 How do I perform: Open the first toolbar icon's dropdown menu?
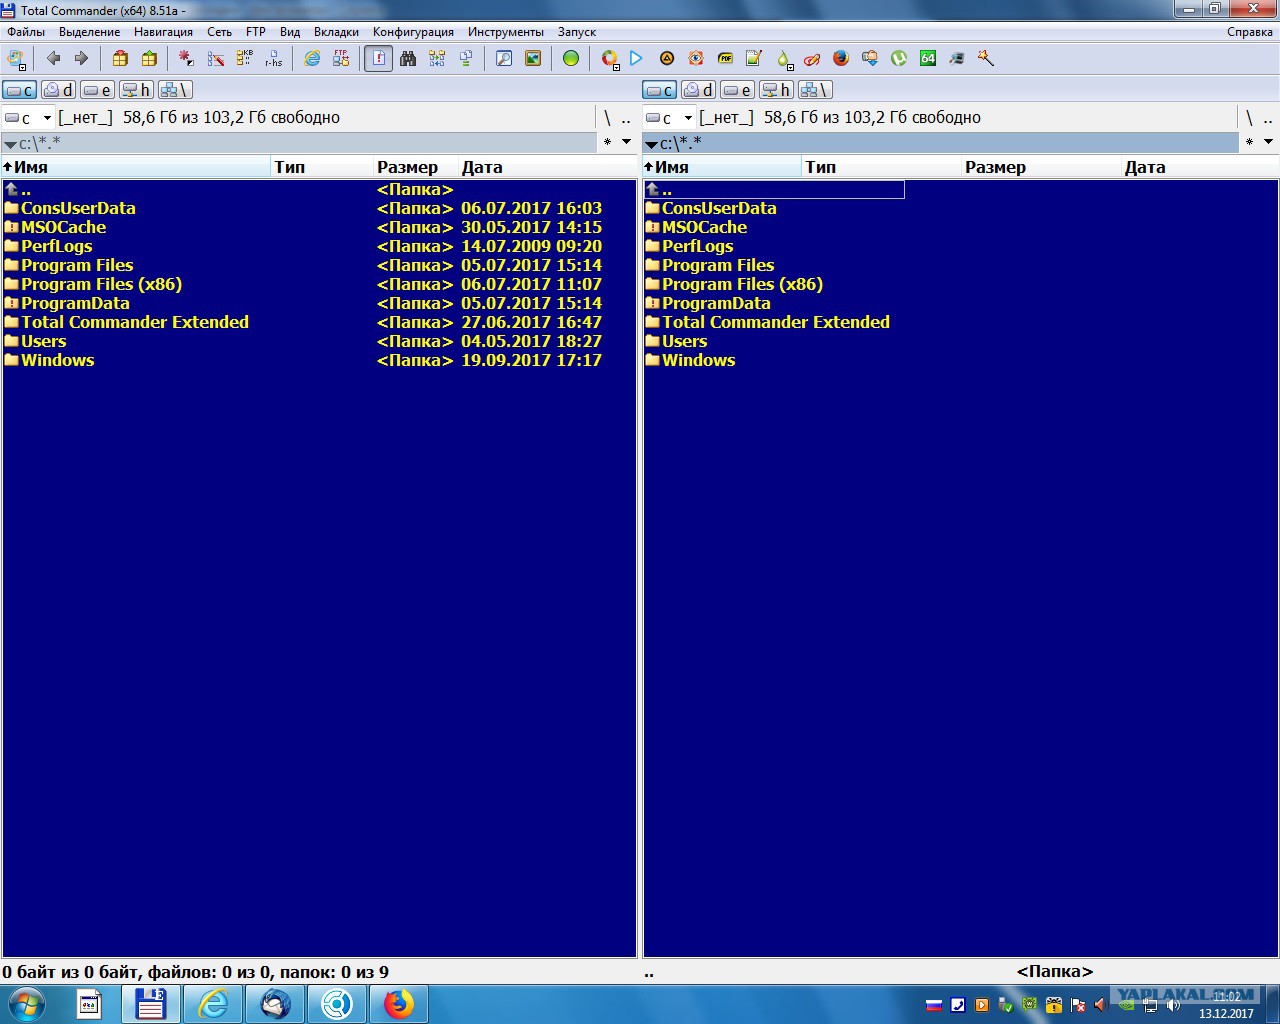click(22, 67)
